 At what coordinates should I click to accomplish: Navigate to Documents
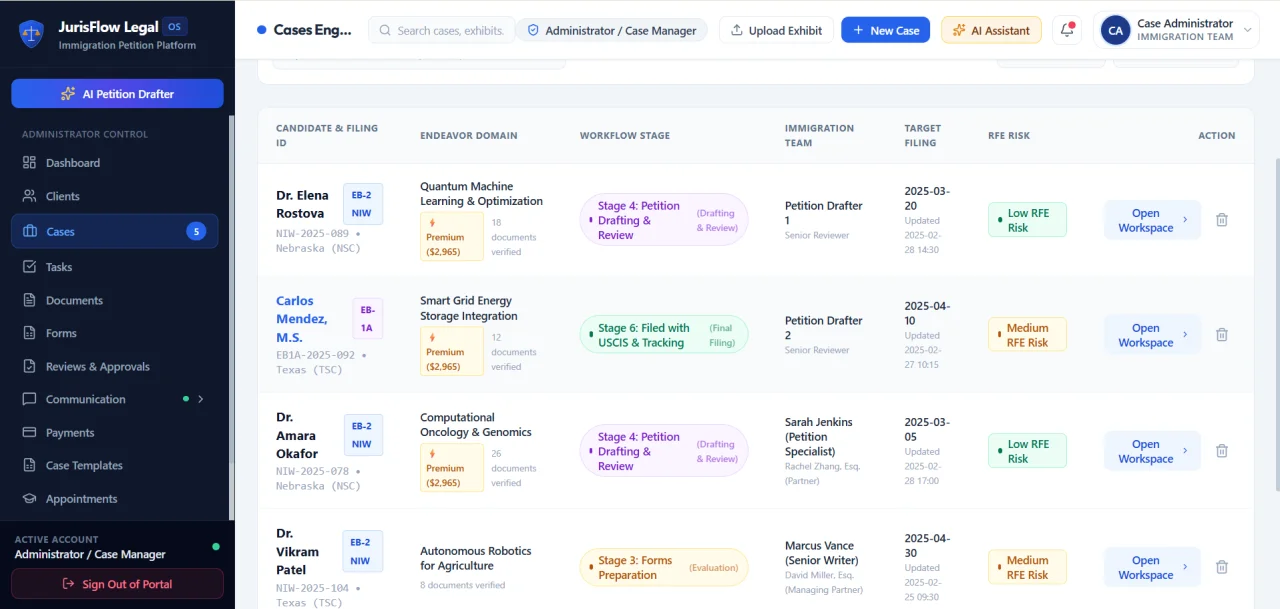click(x=115, y=300)
